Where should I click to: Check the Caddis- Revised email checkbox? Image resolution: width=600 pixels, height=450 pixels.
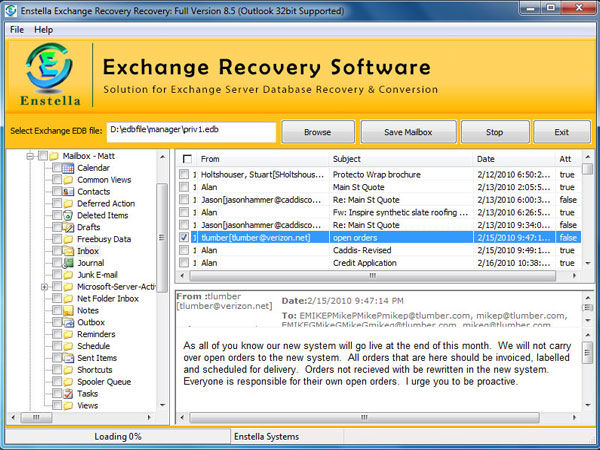tap(184, 250)
